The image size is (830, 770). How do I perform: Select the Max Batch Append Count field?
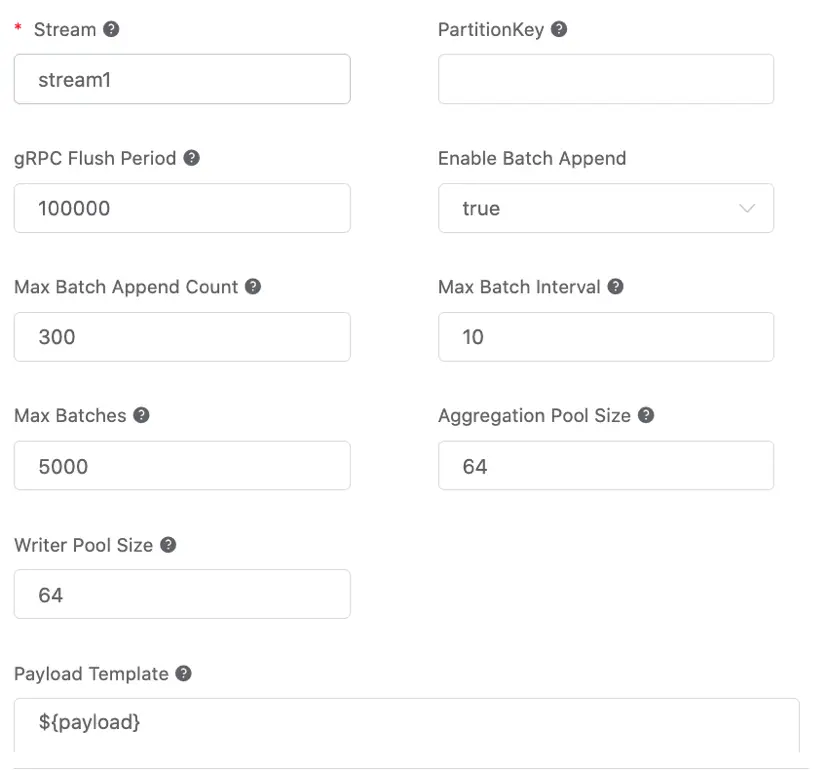[x=182, y=337]
